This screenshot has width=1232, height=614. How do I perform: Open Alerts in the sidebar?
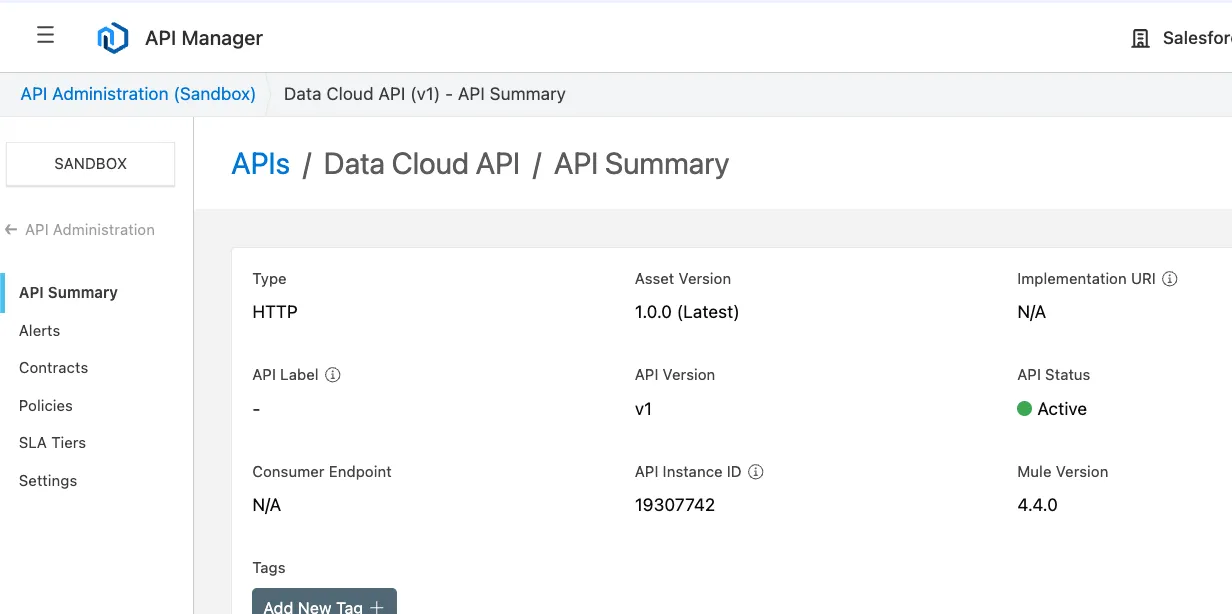tap(40, 331)
